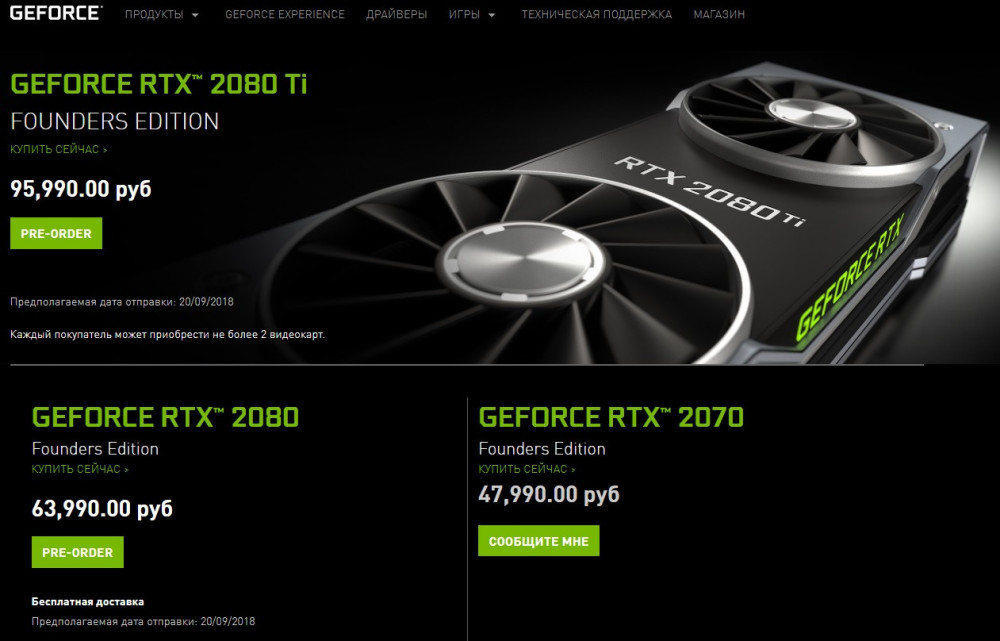Open the GeForce Experience menu item

[285, 14]
